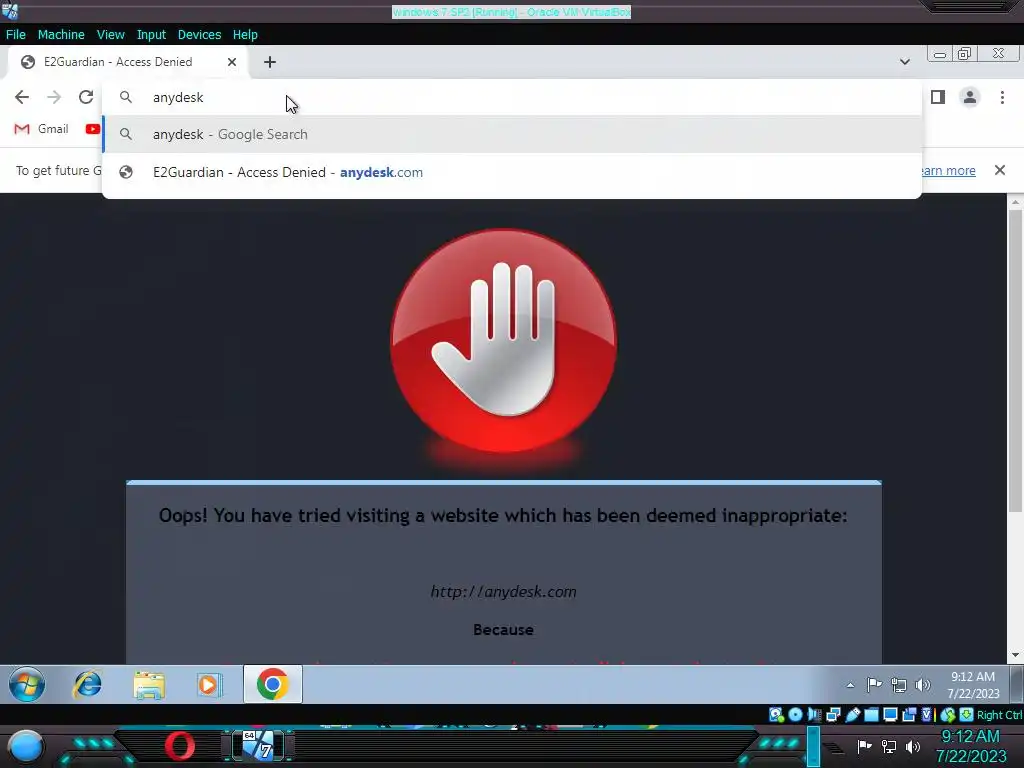This screenshot has width=1024, height=768.
Task: Click the page's vertical scrollbar thumb
Action: click(x=1015, y=361)
